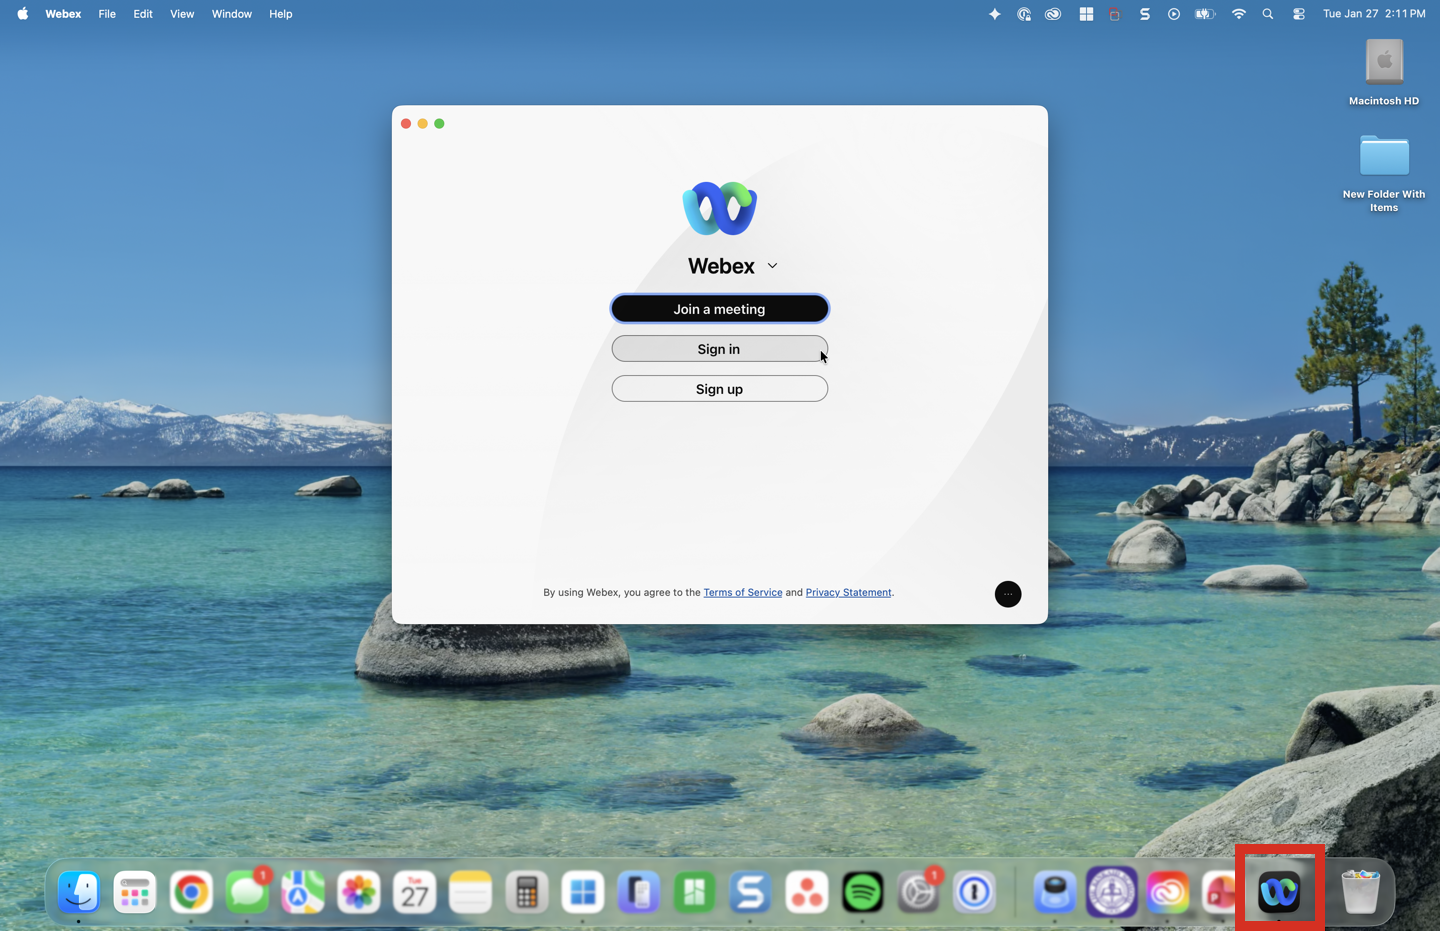1440x931 pixels.
Task: Expand the Webex product dropdown chevron
Action: pyautogui.click(x=772, y=266)
